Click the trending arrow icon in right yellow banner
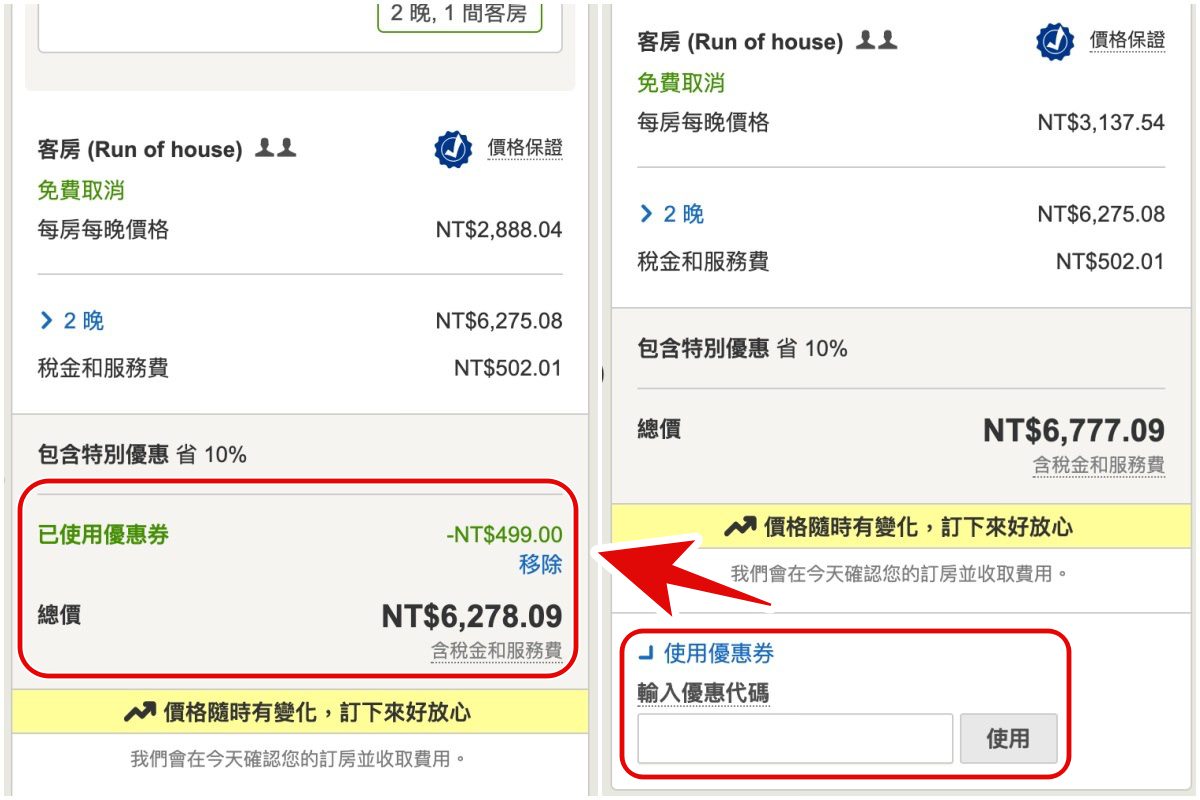This screenshot has height=800, width=1200. pos(741,526)
